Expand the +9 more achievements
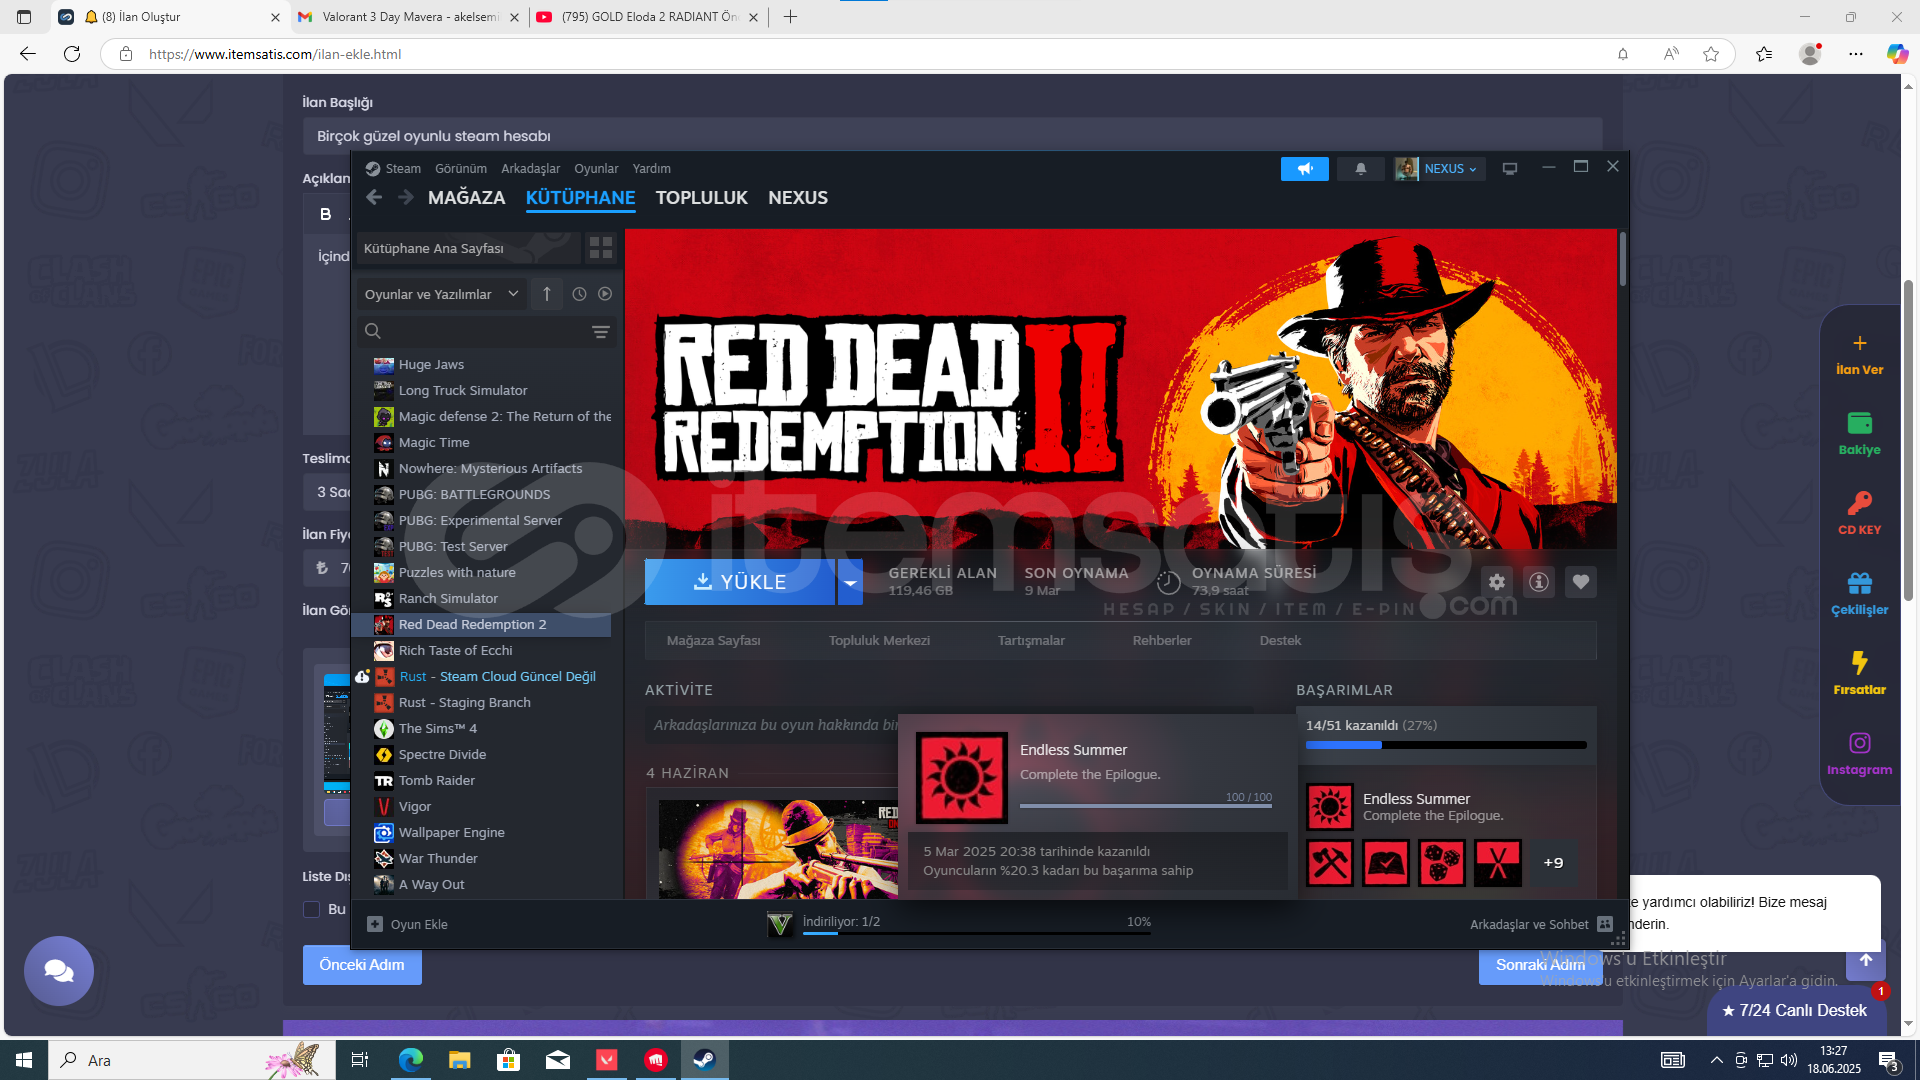 (x=1553, y=863)
